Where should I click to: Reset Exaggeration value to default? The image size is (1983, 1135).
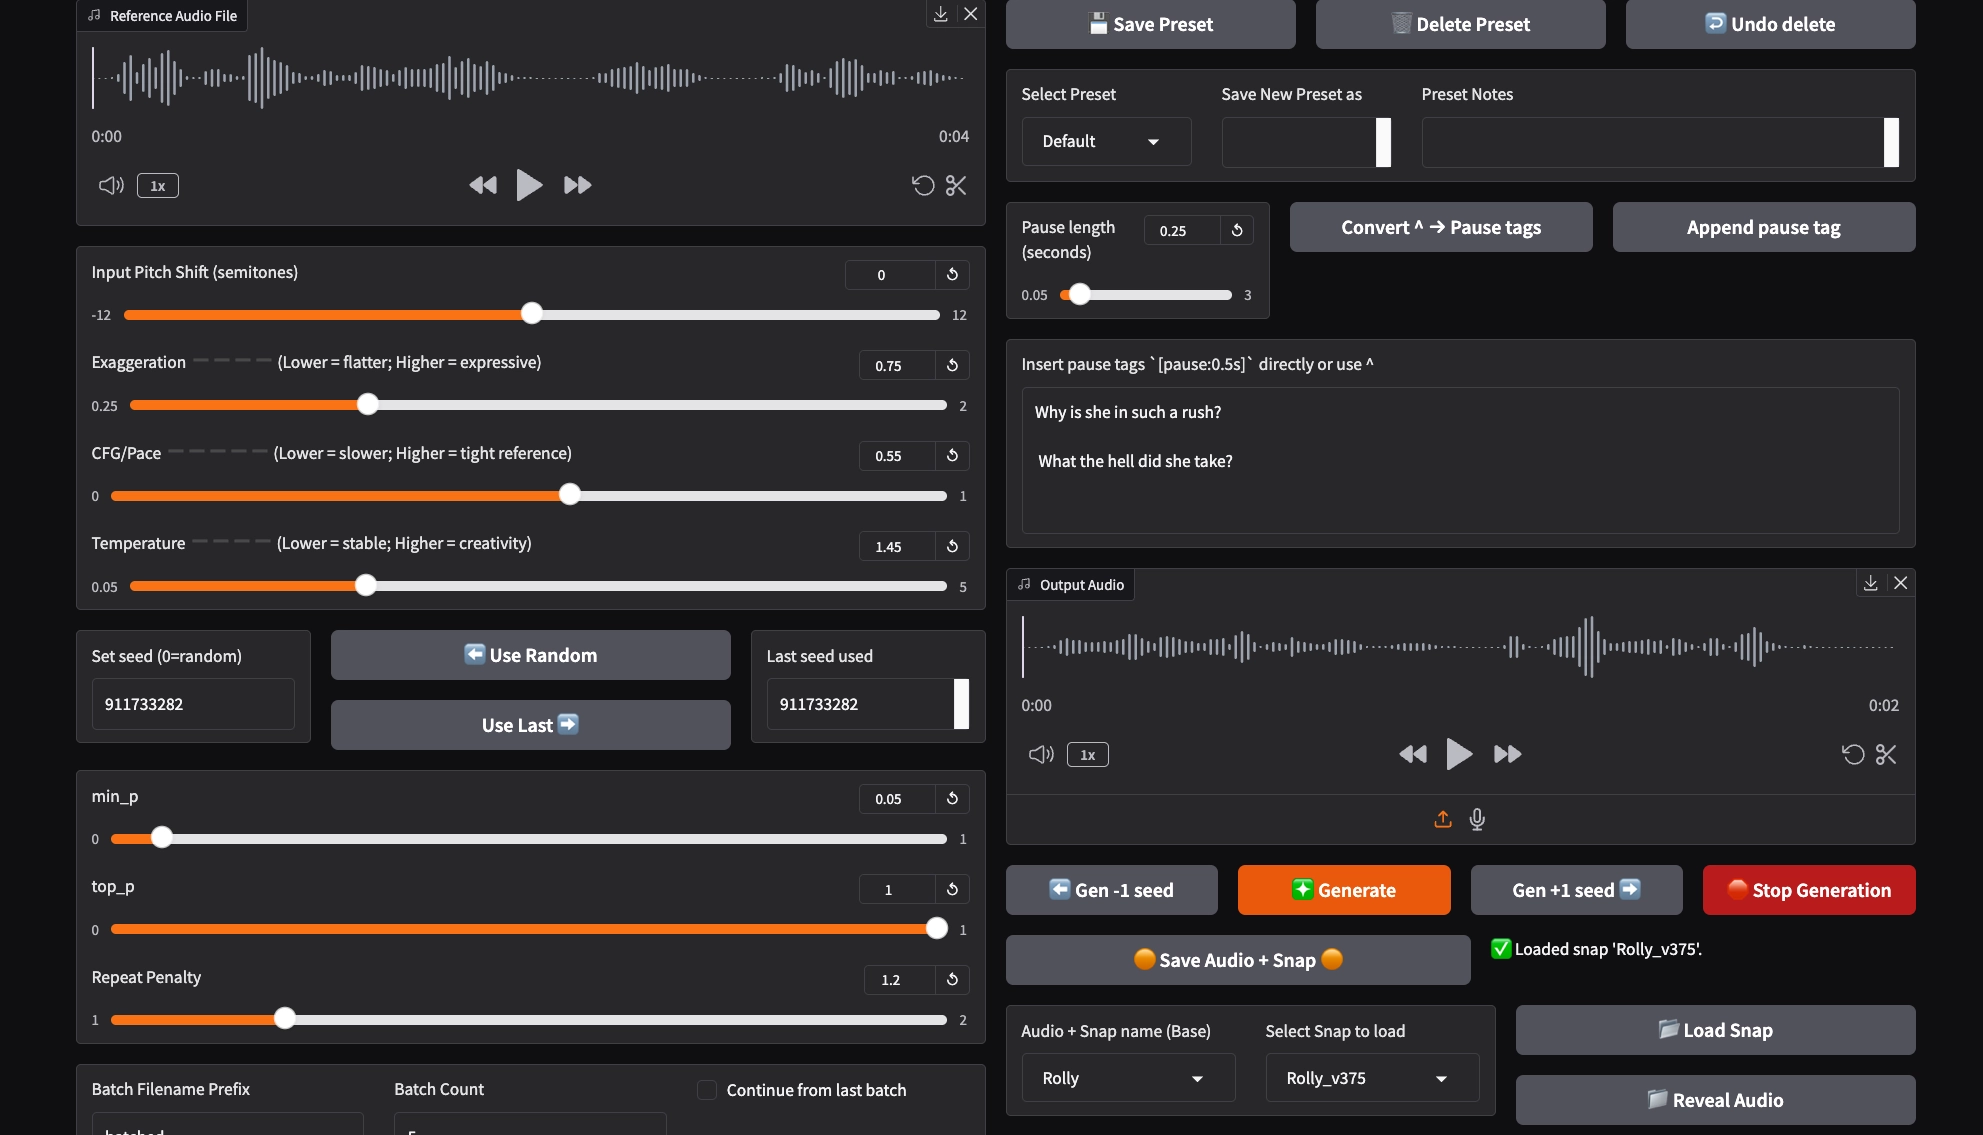(x=952, y=365)
